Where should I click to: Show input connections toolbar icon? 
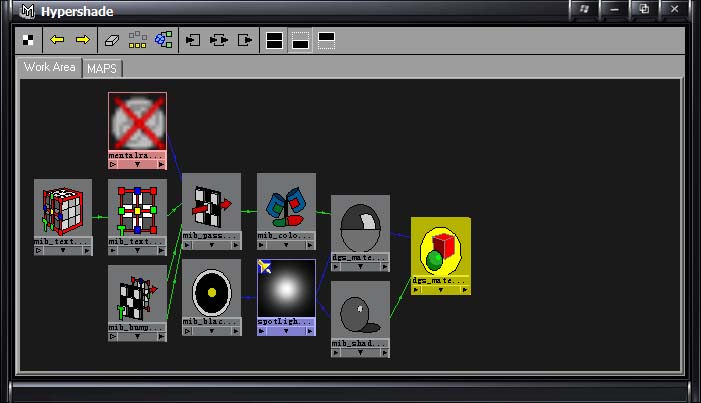pyautogui.click(x=194, y=41)
